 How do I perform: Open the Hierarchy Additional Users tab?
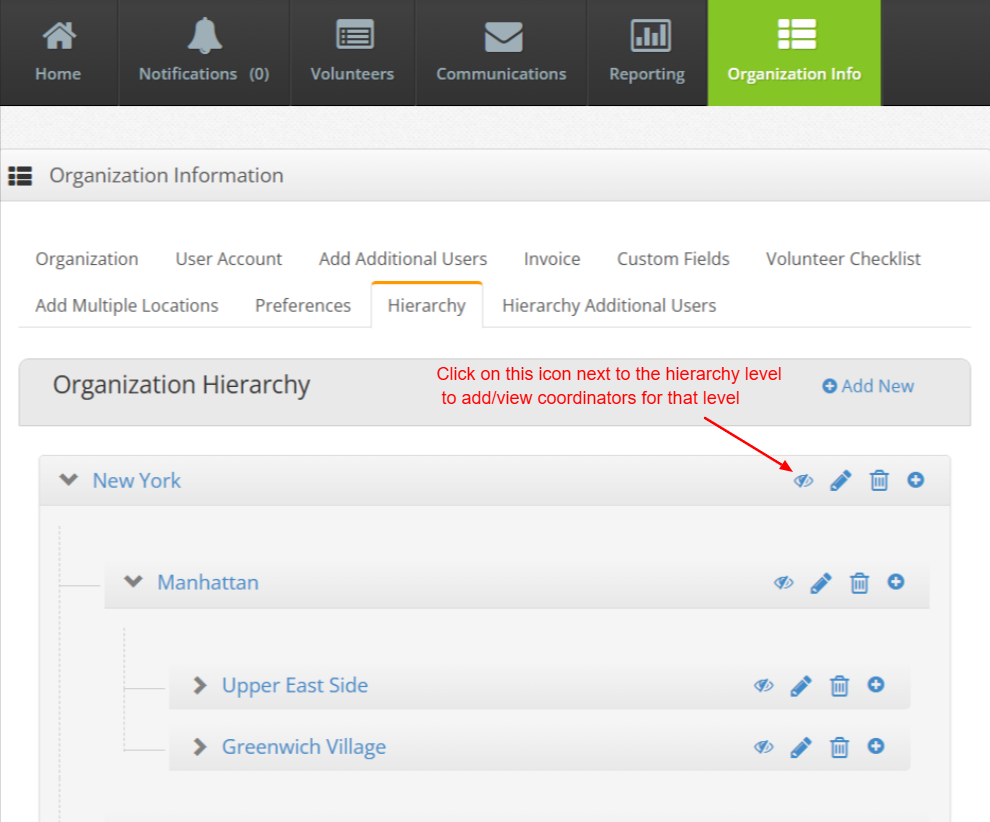(x=609, y=305)
